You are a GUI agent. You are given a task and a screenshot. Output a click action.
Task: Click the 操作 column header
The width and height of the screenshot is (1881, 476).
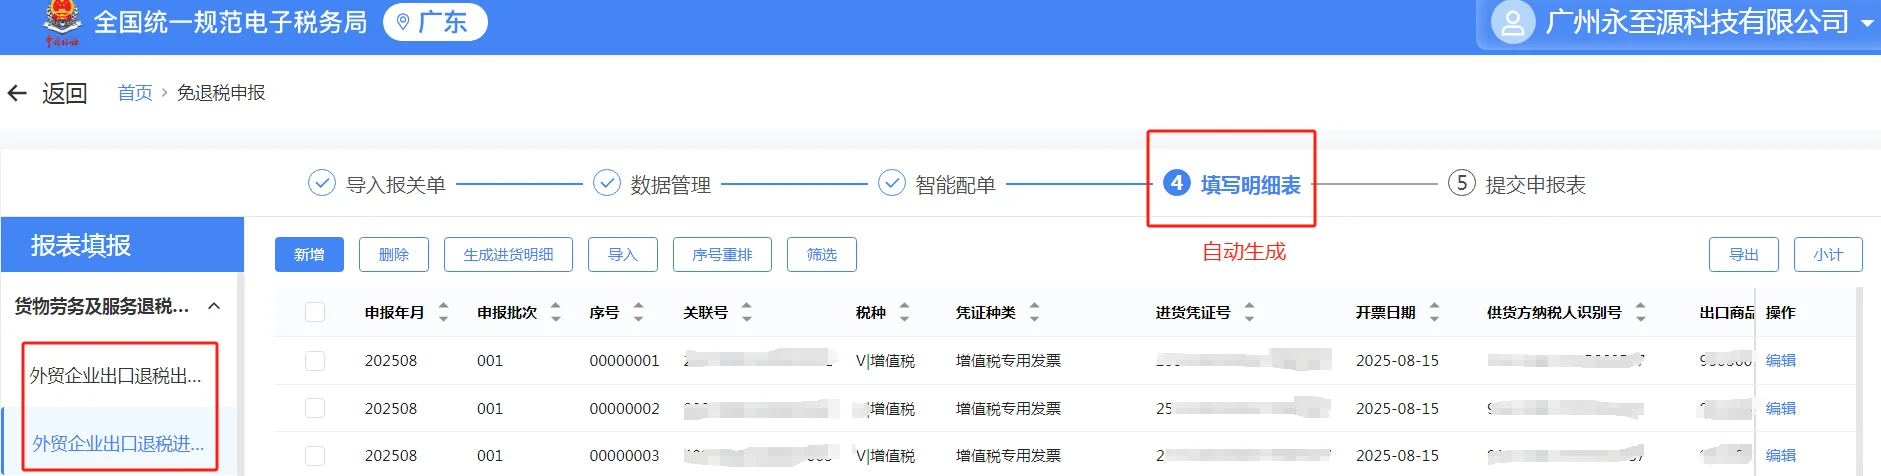(x=1780, y=312)
